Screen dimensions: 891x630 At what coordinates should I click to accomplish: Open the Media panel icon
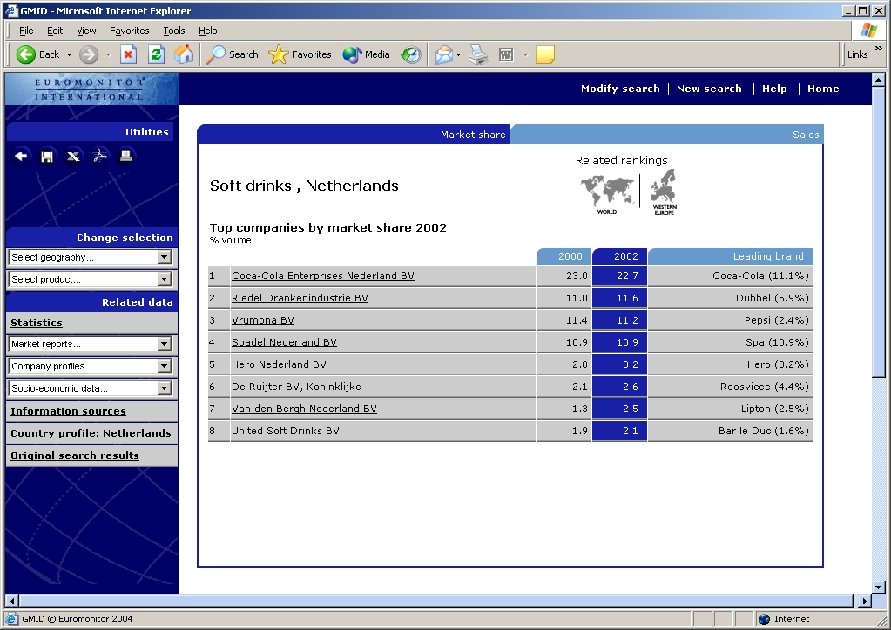click(x=351, y=54)
